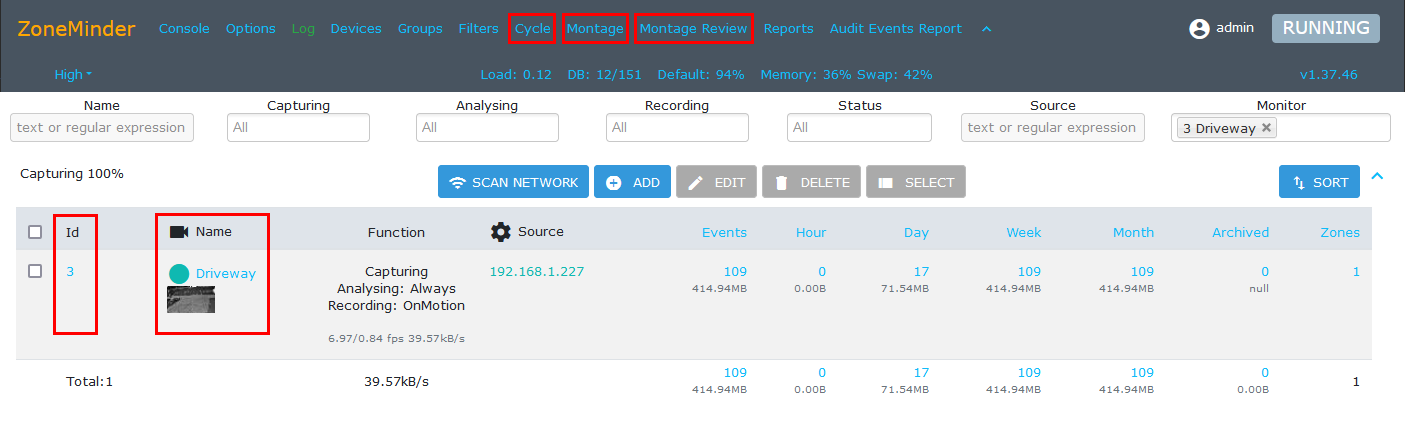The image size is (1405, 423).
Task: Open Driveway's 17 Day events count
Action: [x=921, y=272]
